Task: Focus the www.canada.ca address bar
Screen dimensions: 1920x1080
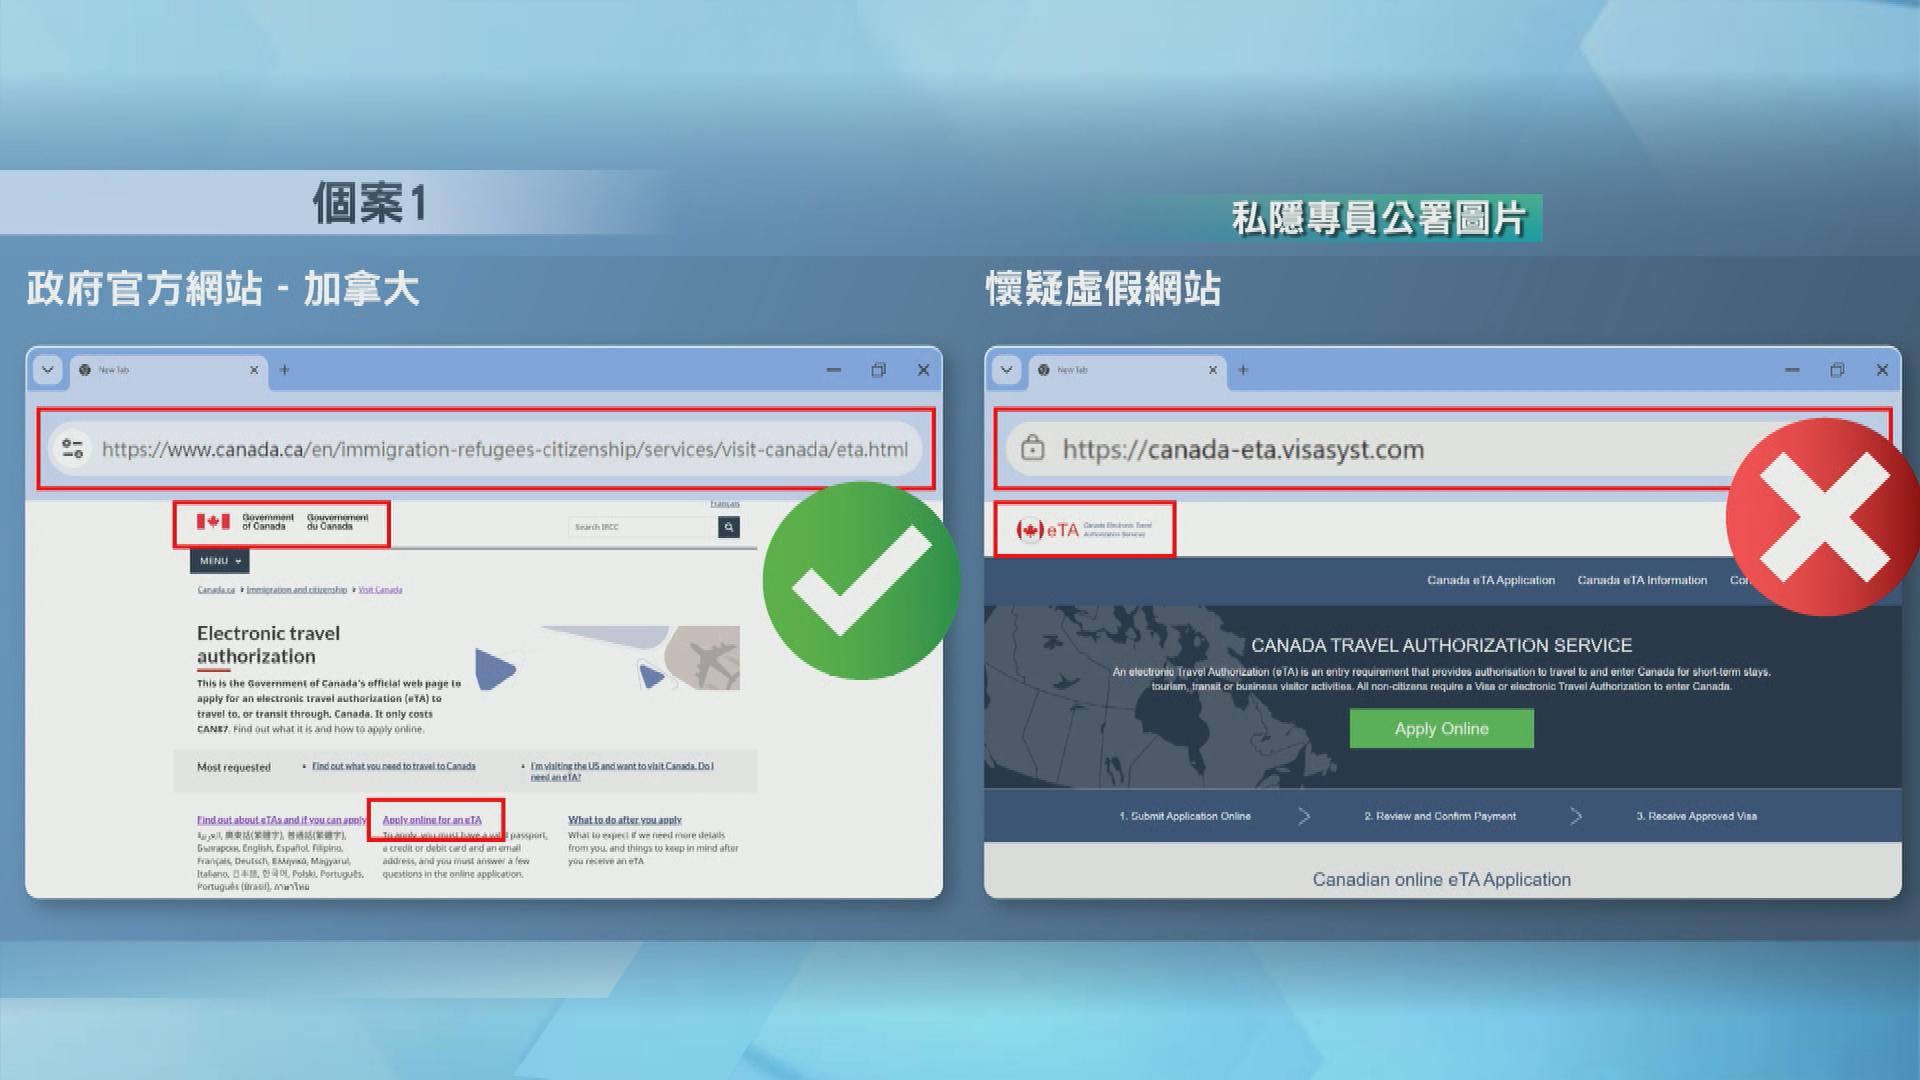Action: click(x=486, y=449)
